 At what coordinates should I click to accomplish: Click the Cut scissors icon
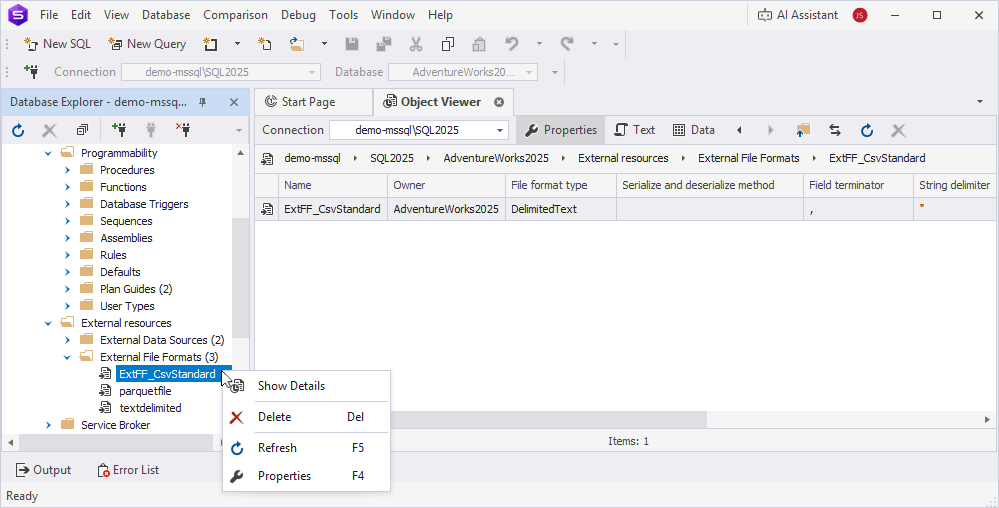point(416,44)
